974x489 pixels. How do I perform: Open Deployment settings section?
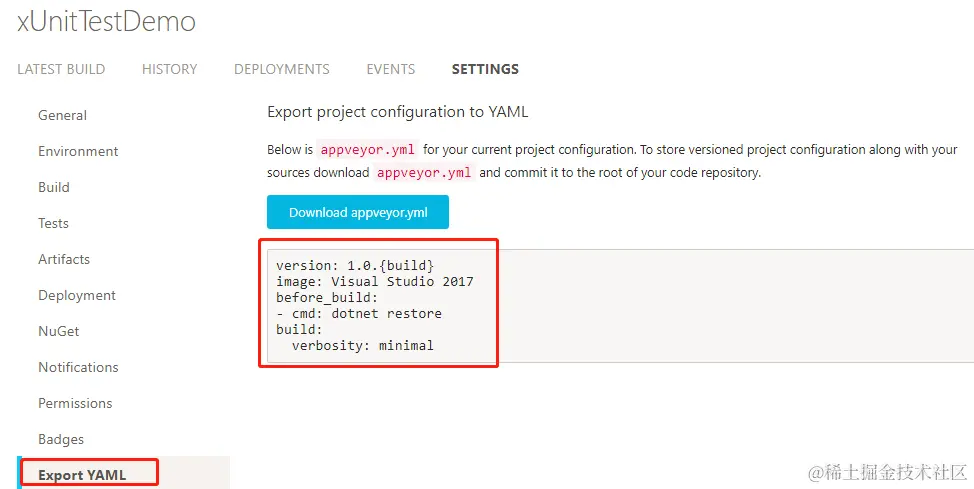click(76, 295)
